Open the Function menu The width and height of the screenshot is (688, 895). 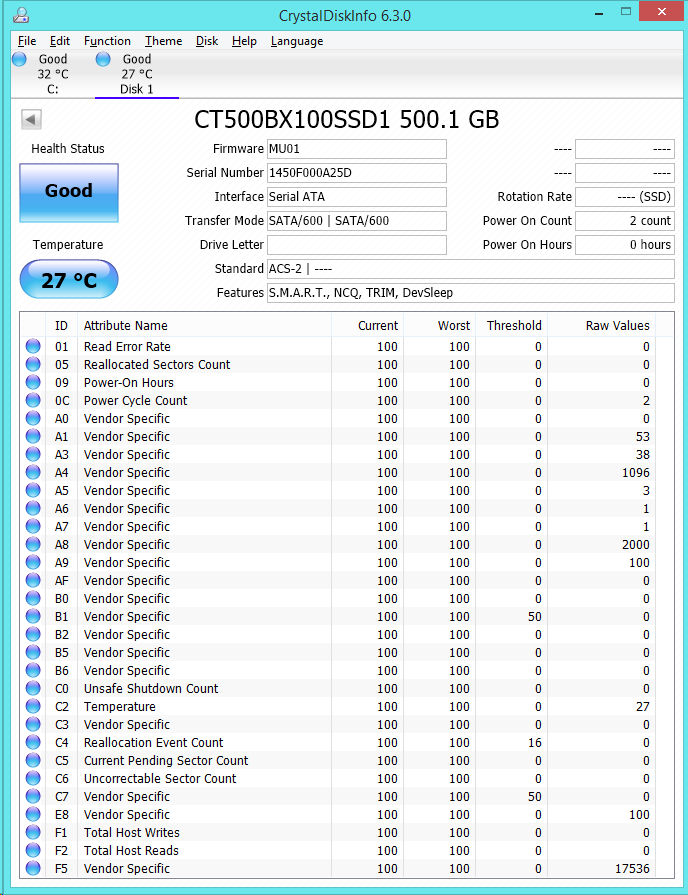pos(107,41)
